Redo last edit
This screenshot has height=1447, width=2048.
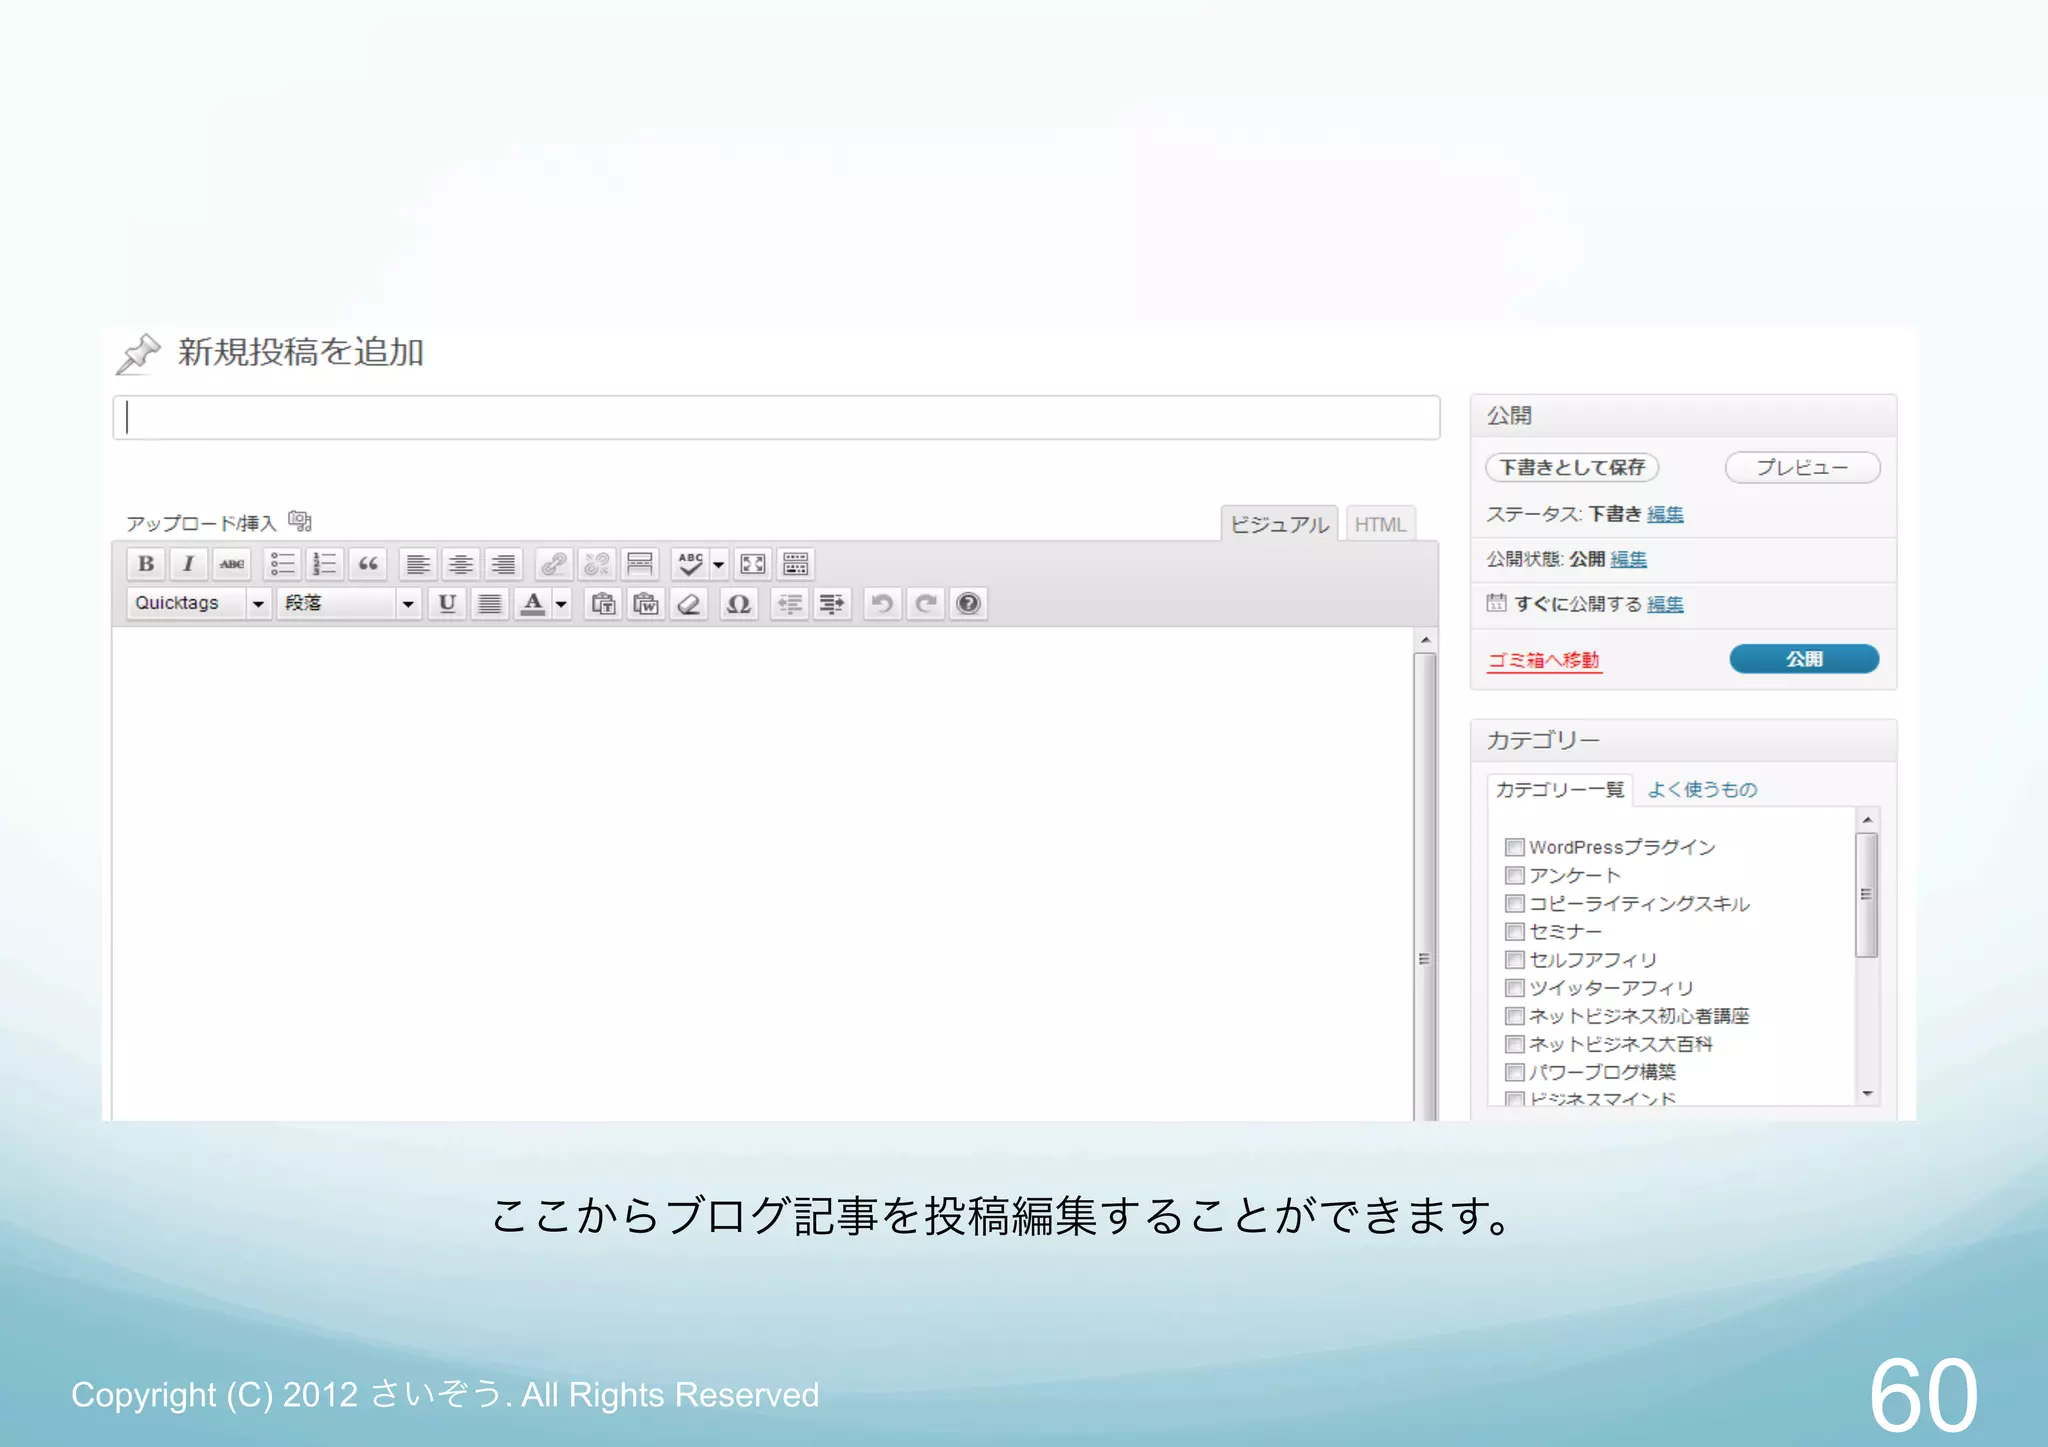click(x=925, y=603)
